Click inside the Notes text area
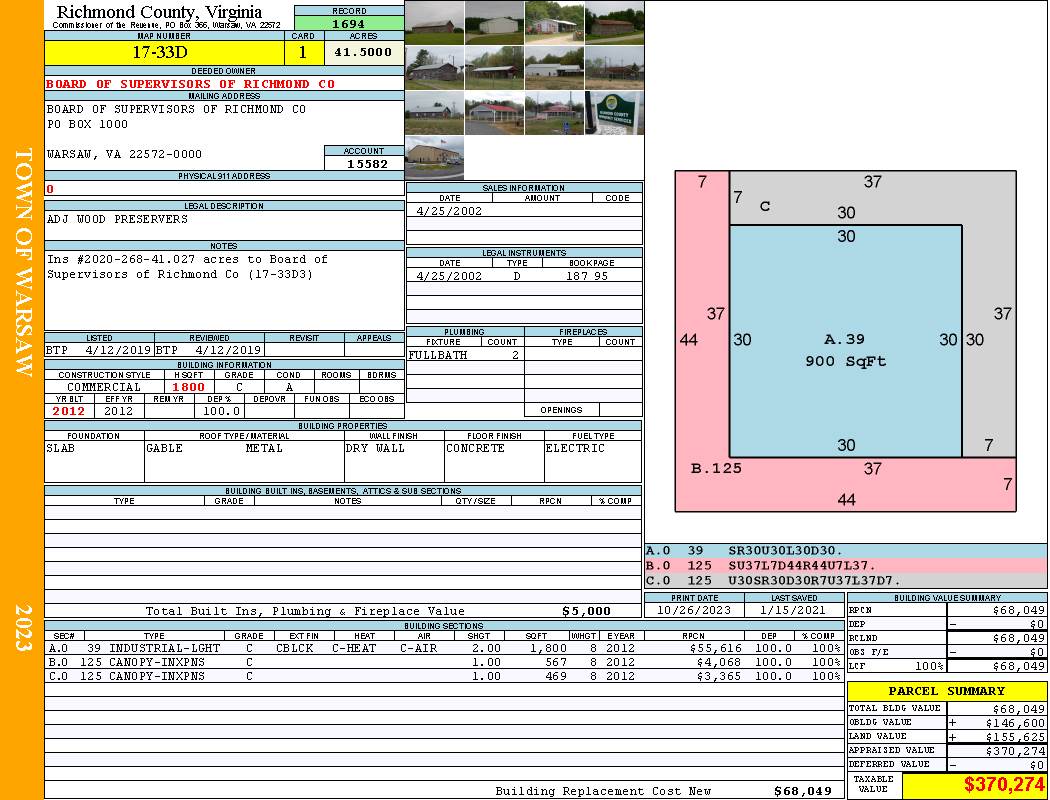Viewport: 1050px width, 800px height. click(x=224, y=290)
